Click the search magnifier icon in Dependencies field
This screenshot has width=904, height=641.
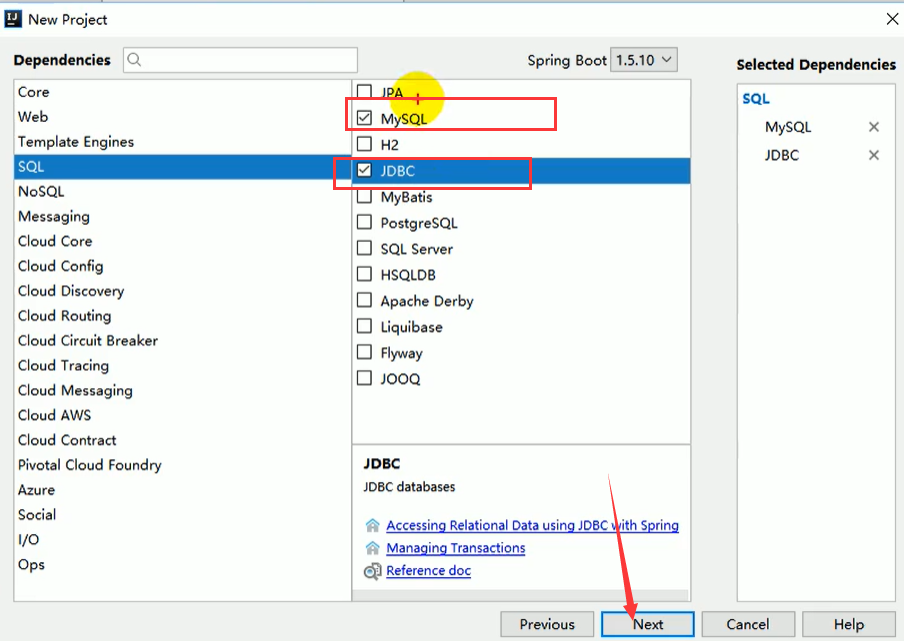point(134,59)
